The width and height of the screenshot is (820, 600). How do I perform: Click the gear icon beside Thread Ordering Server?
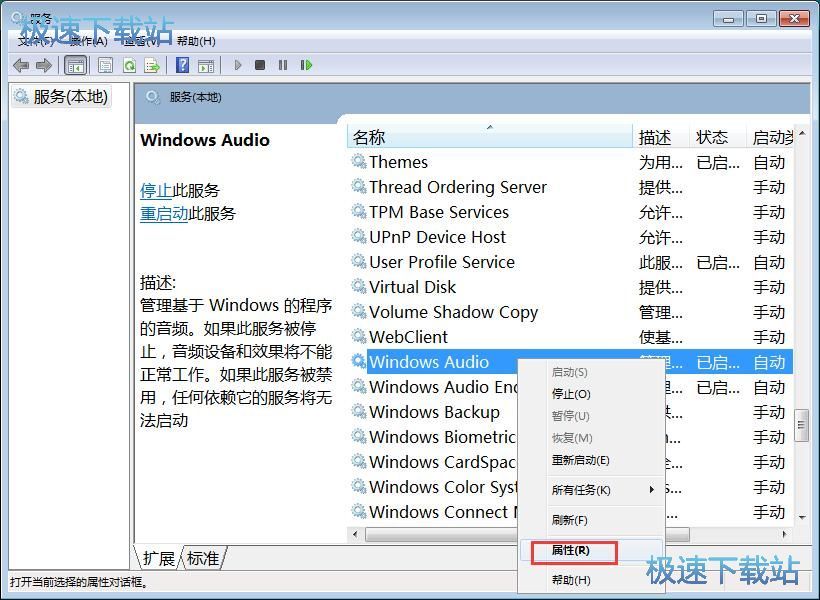tap(359, 186)
